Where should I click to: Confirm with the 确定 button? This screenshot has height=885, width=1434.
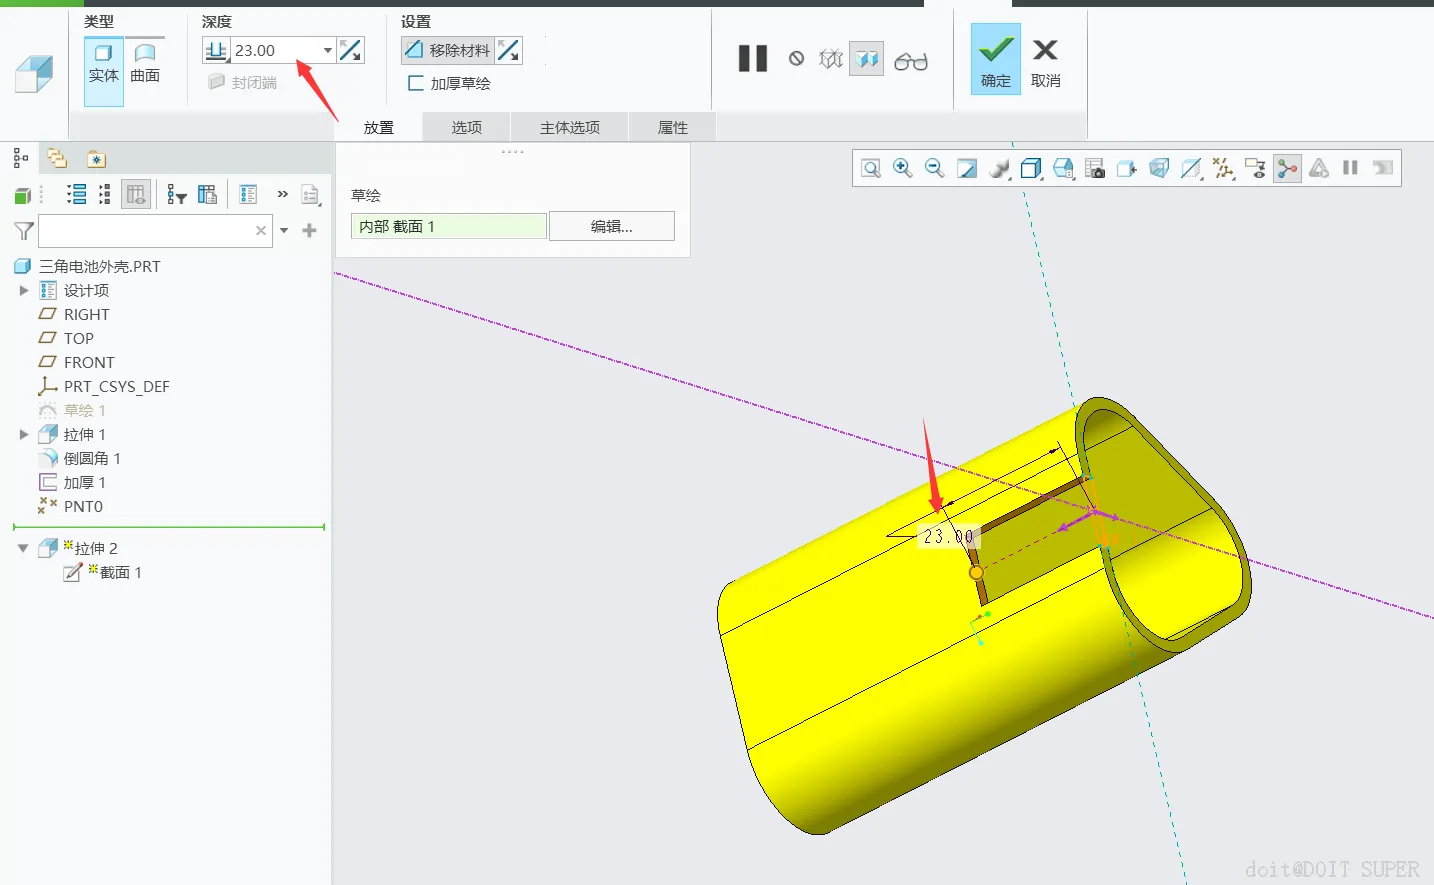(x=995, y=59)
